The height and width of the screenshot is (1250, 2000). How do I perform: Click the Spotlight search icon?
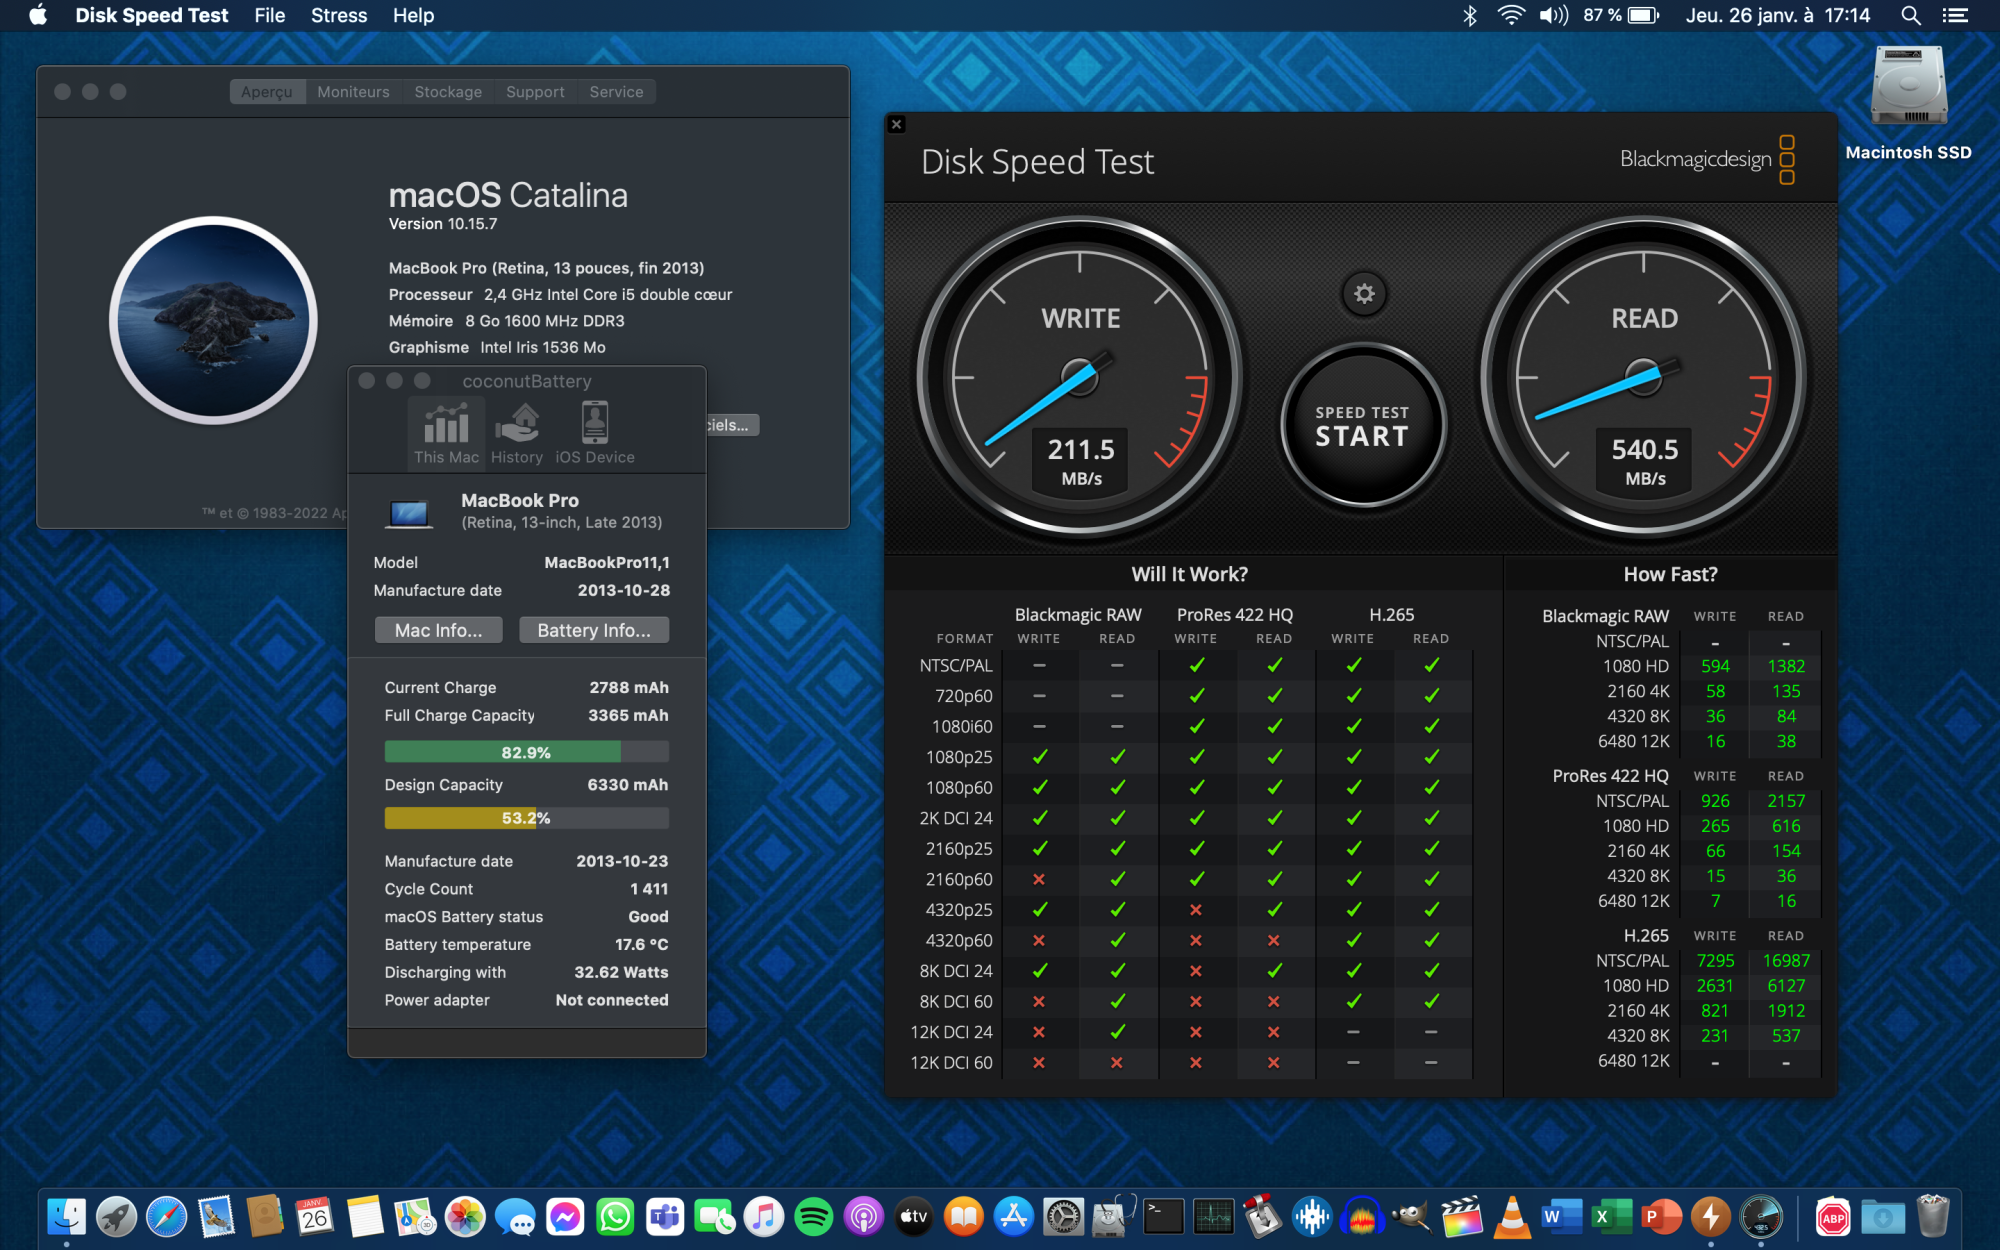(x=1910, y=15)
